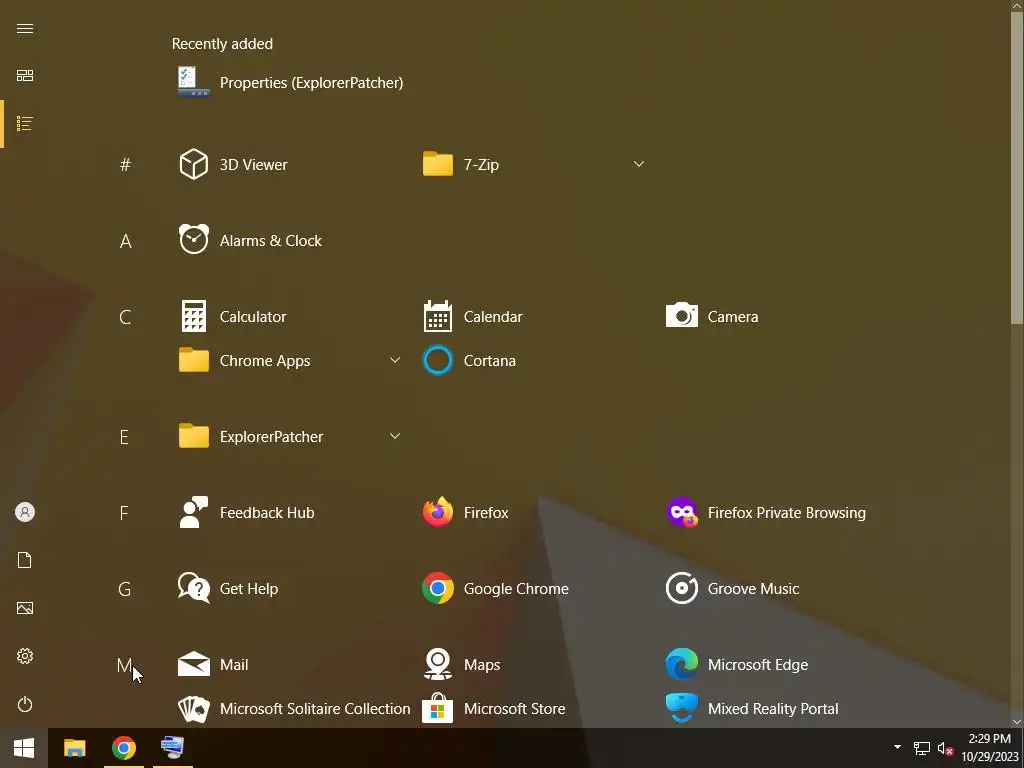
Task: Launch Google Chrome from app list
Action: pyautogui.click(x=496, y=588)
